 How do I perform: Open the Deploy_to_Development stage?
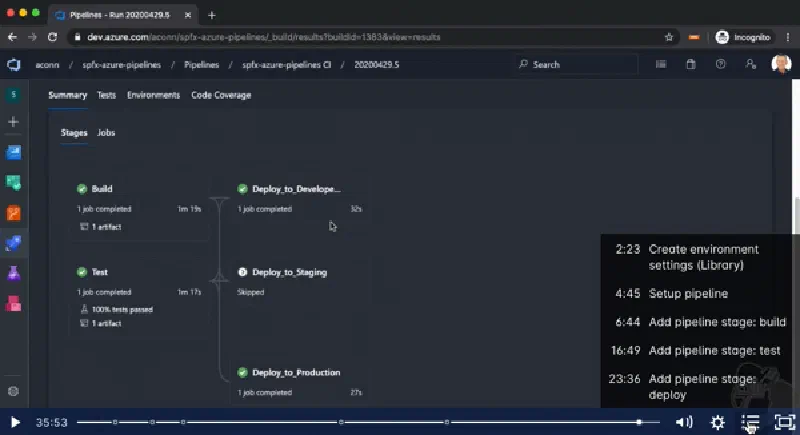(296, 189)
